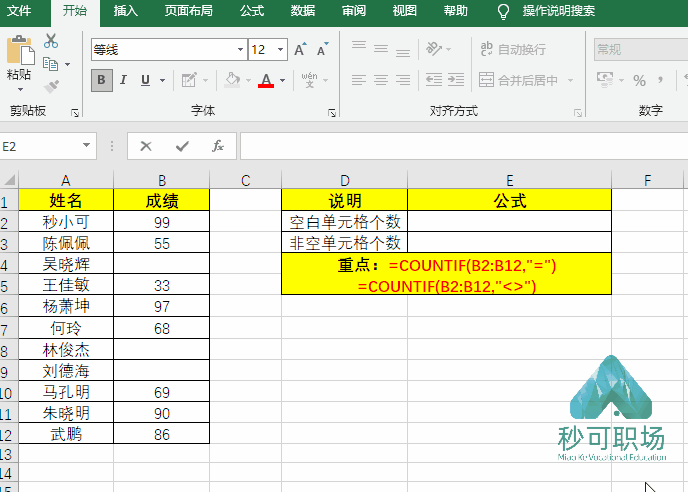The image size is (688, 492).
Task: Click the Format Painter brush icon
Action: point(51,86)
